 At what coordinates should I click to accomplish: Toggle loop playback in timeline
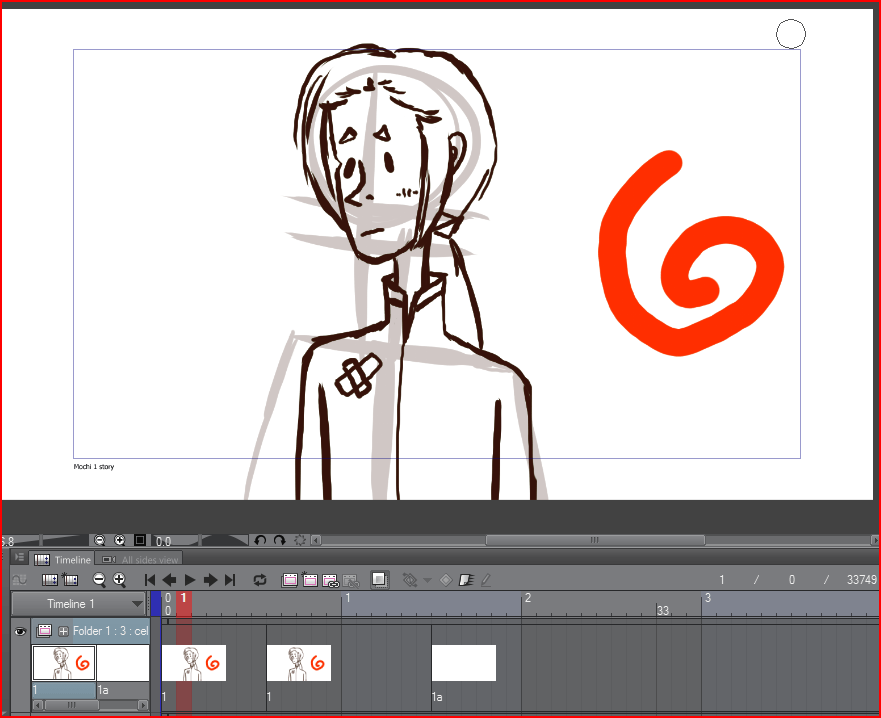point(260,580)
